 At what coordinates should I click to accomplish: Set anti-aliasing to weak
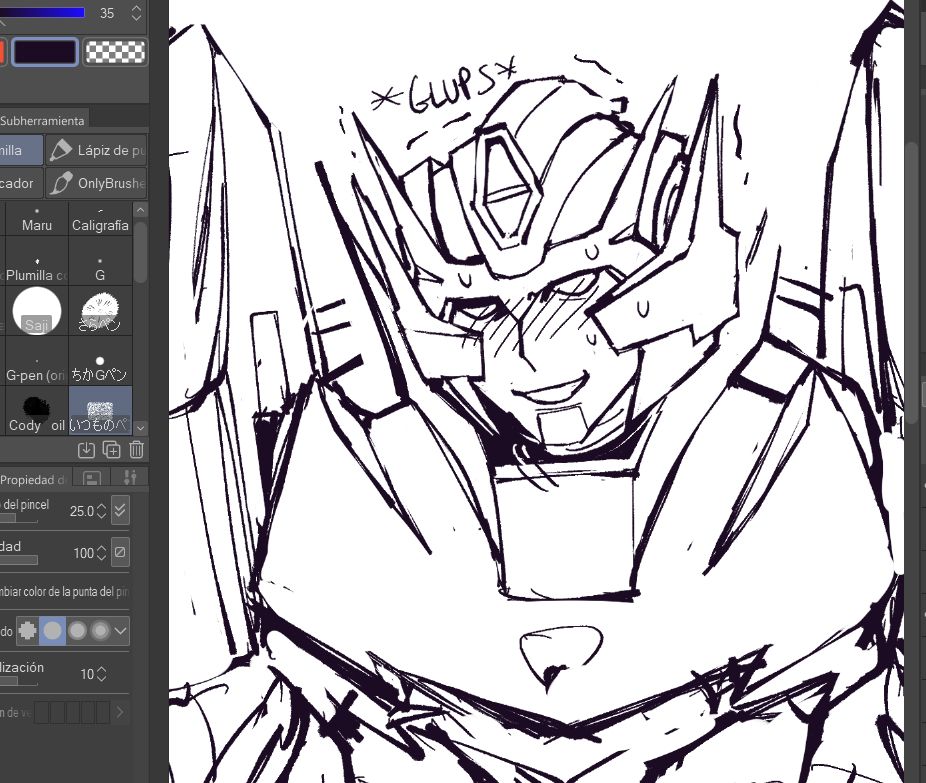tap(53, 631)
